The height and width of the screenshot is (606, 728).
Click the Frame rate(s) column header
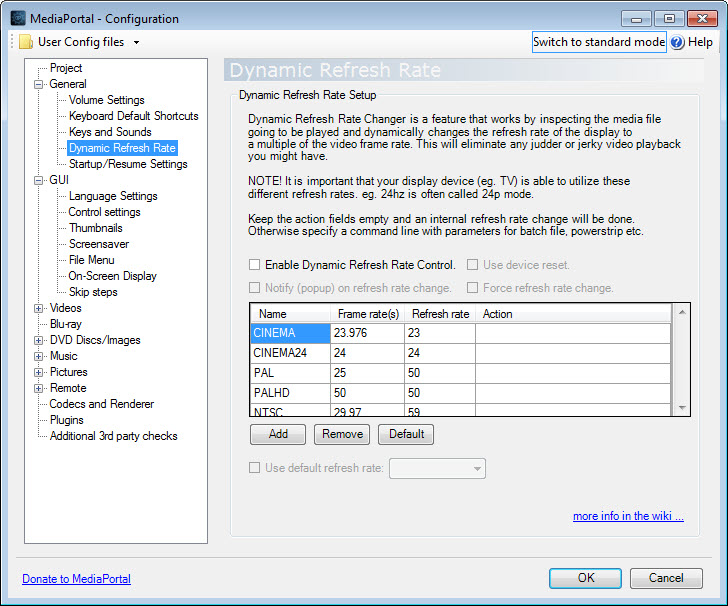(x=368, y=314)
